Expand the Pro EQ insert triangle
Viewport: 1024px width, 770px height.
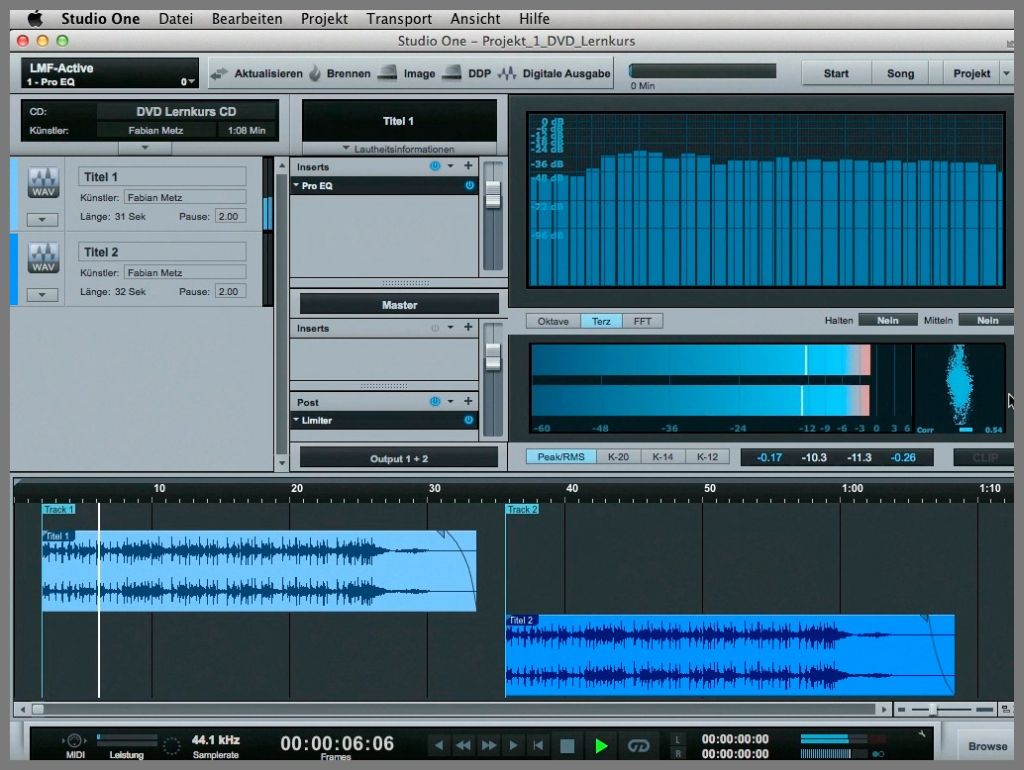[x=296, y=185]
